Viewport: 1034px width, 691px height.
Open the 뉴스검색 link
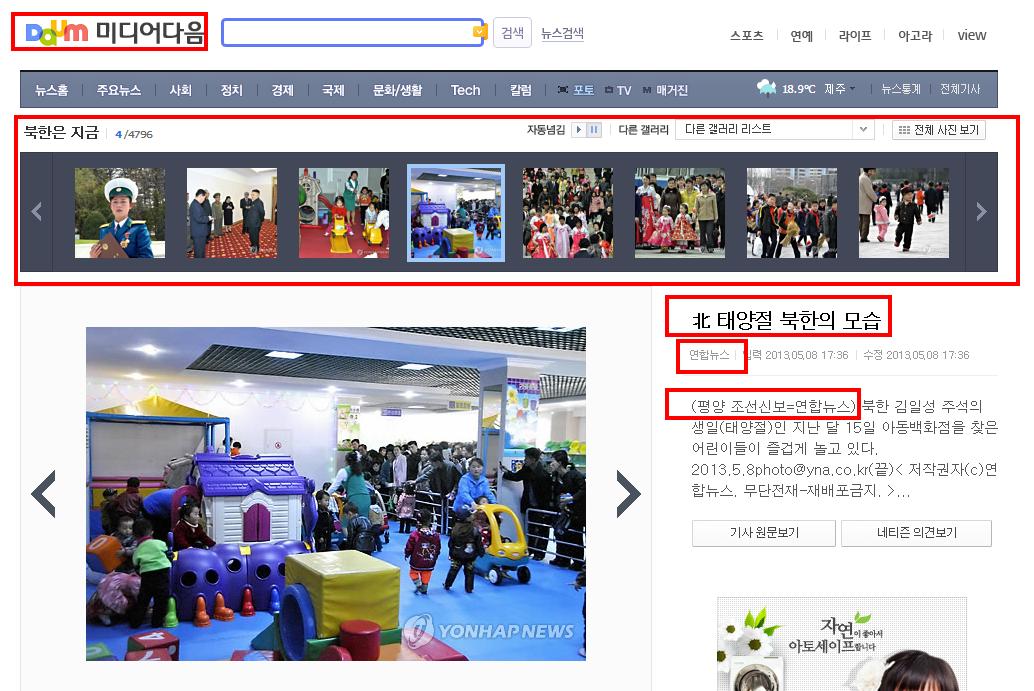pos(563,33)
